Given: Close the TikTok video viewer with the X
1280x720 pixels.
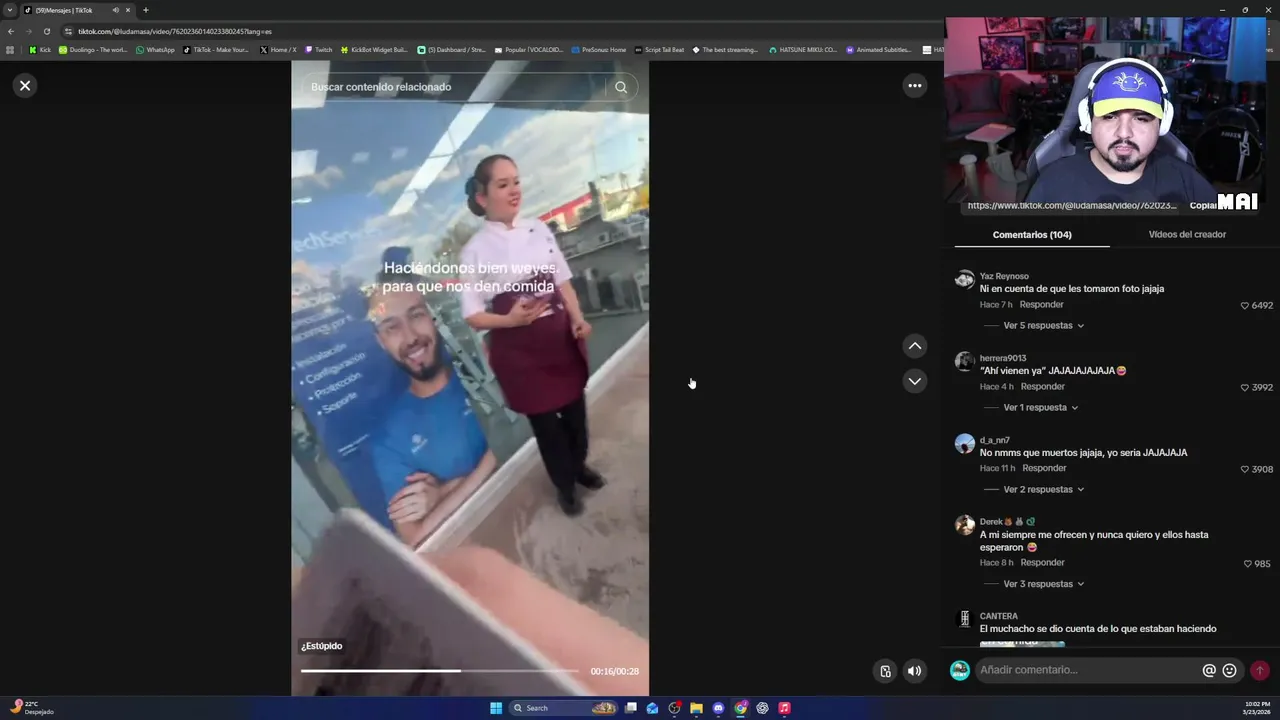Looking at the screenshot, I should click(x=25, y=85).
